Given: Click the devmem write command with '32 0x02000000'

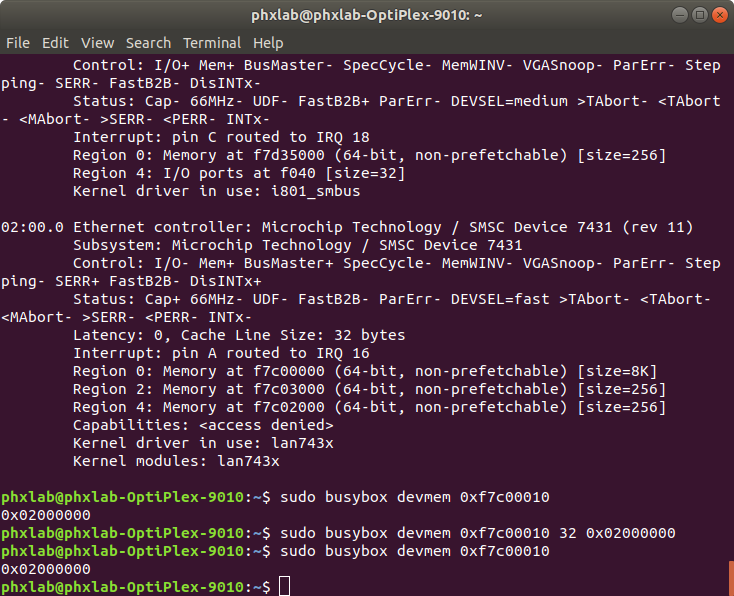Looking at the screenshot, I should [x=478, y=533].
